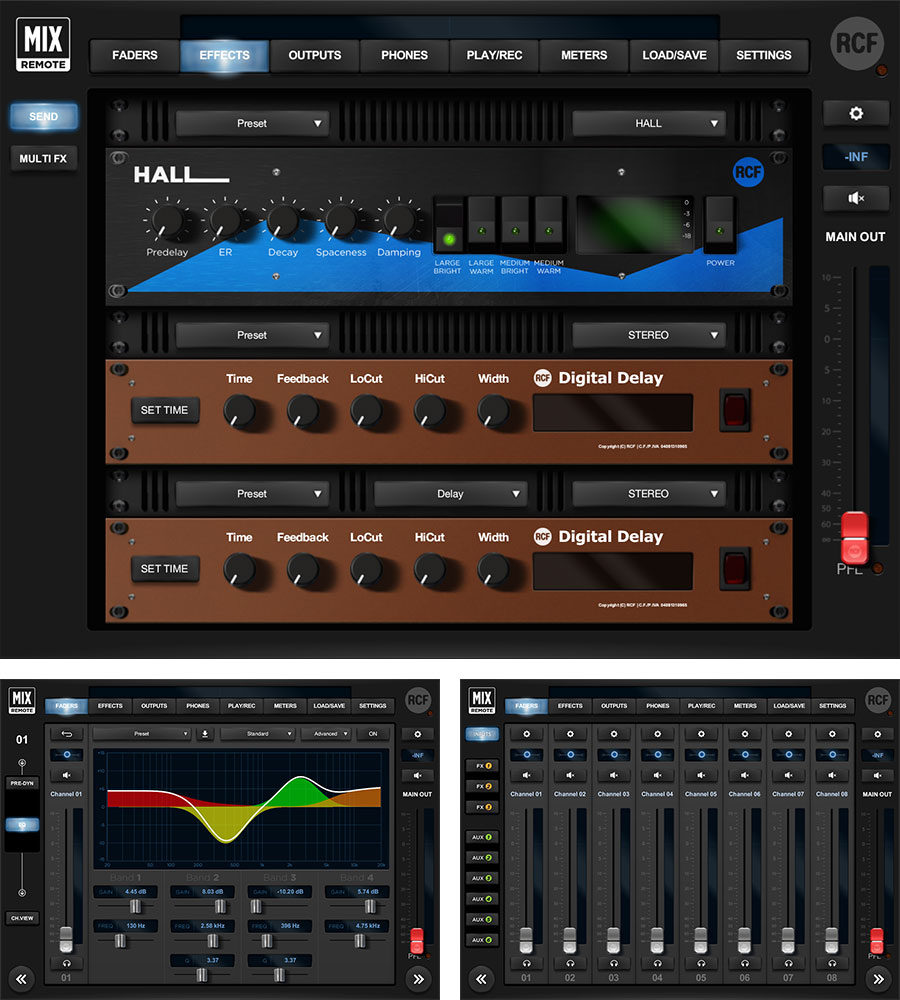Image resolution: width=900 pixels, height=1000 pixels.
Task: Open Channel 08 gear settings in faders screen
Action: [x=832, y=734]
